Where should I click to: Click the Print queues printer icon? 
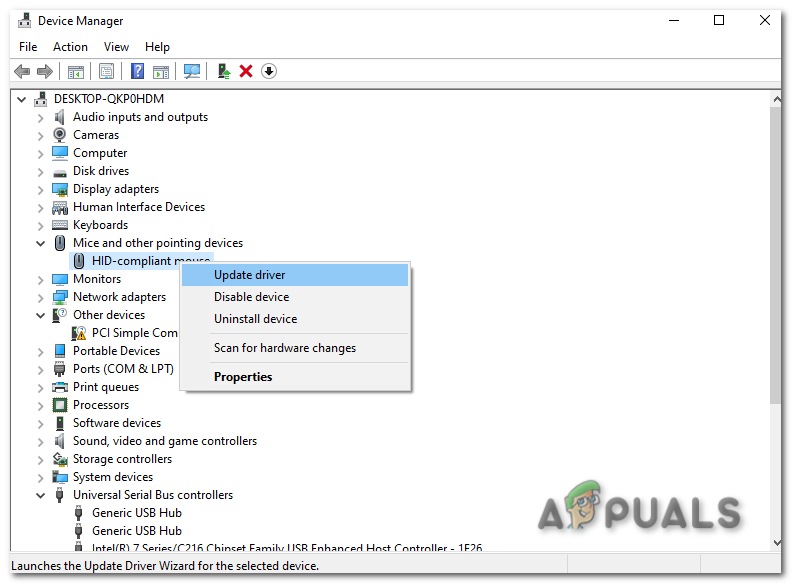(60, 387)
